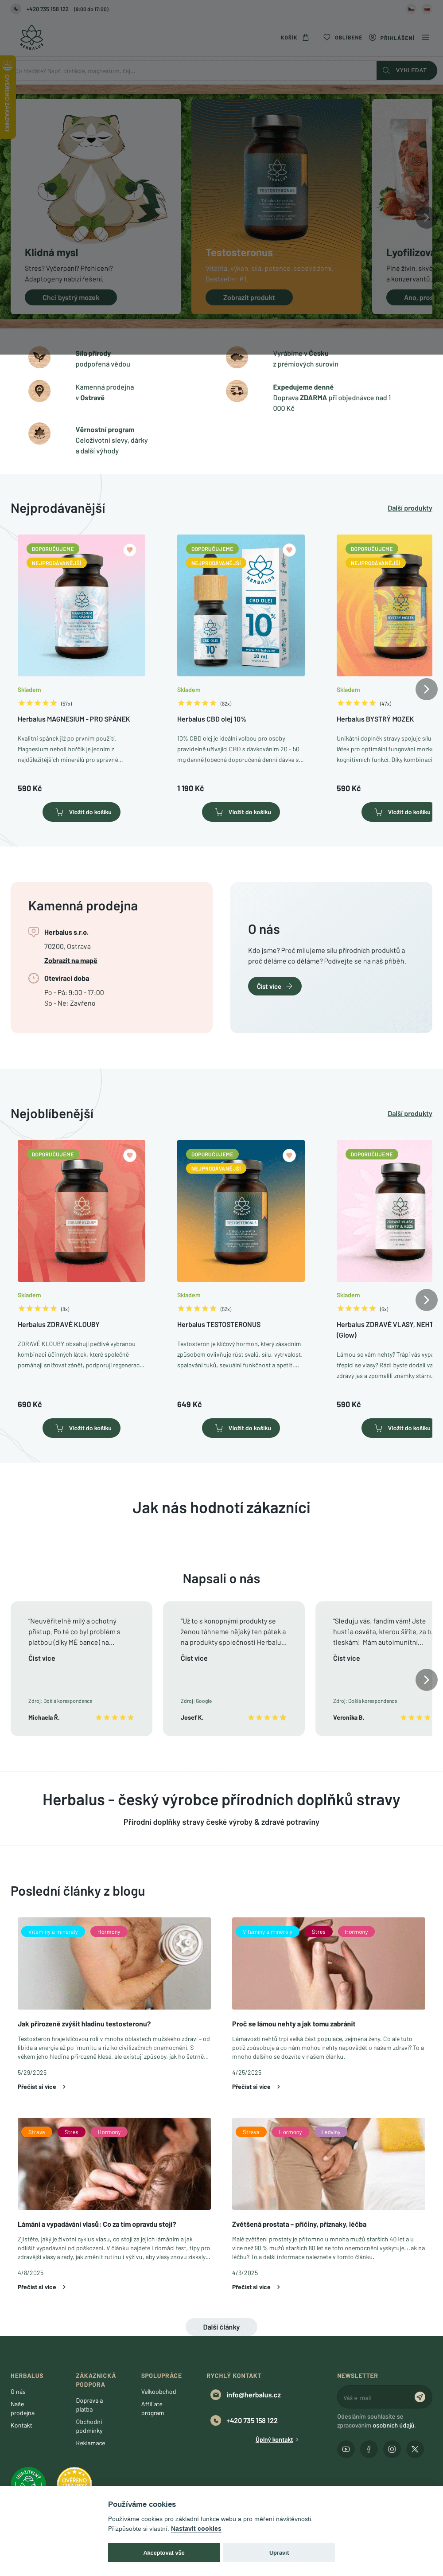
Task: Toggle favorite heart on Herbalus ZDRAVÉ KLOUBY
Action: tap(129, 1154)
